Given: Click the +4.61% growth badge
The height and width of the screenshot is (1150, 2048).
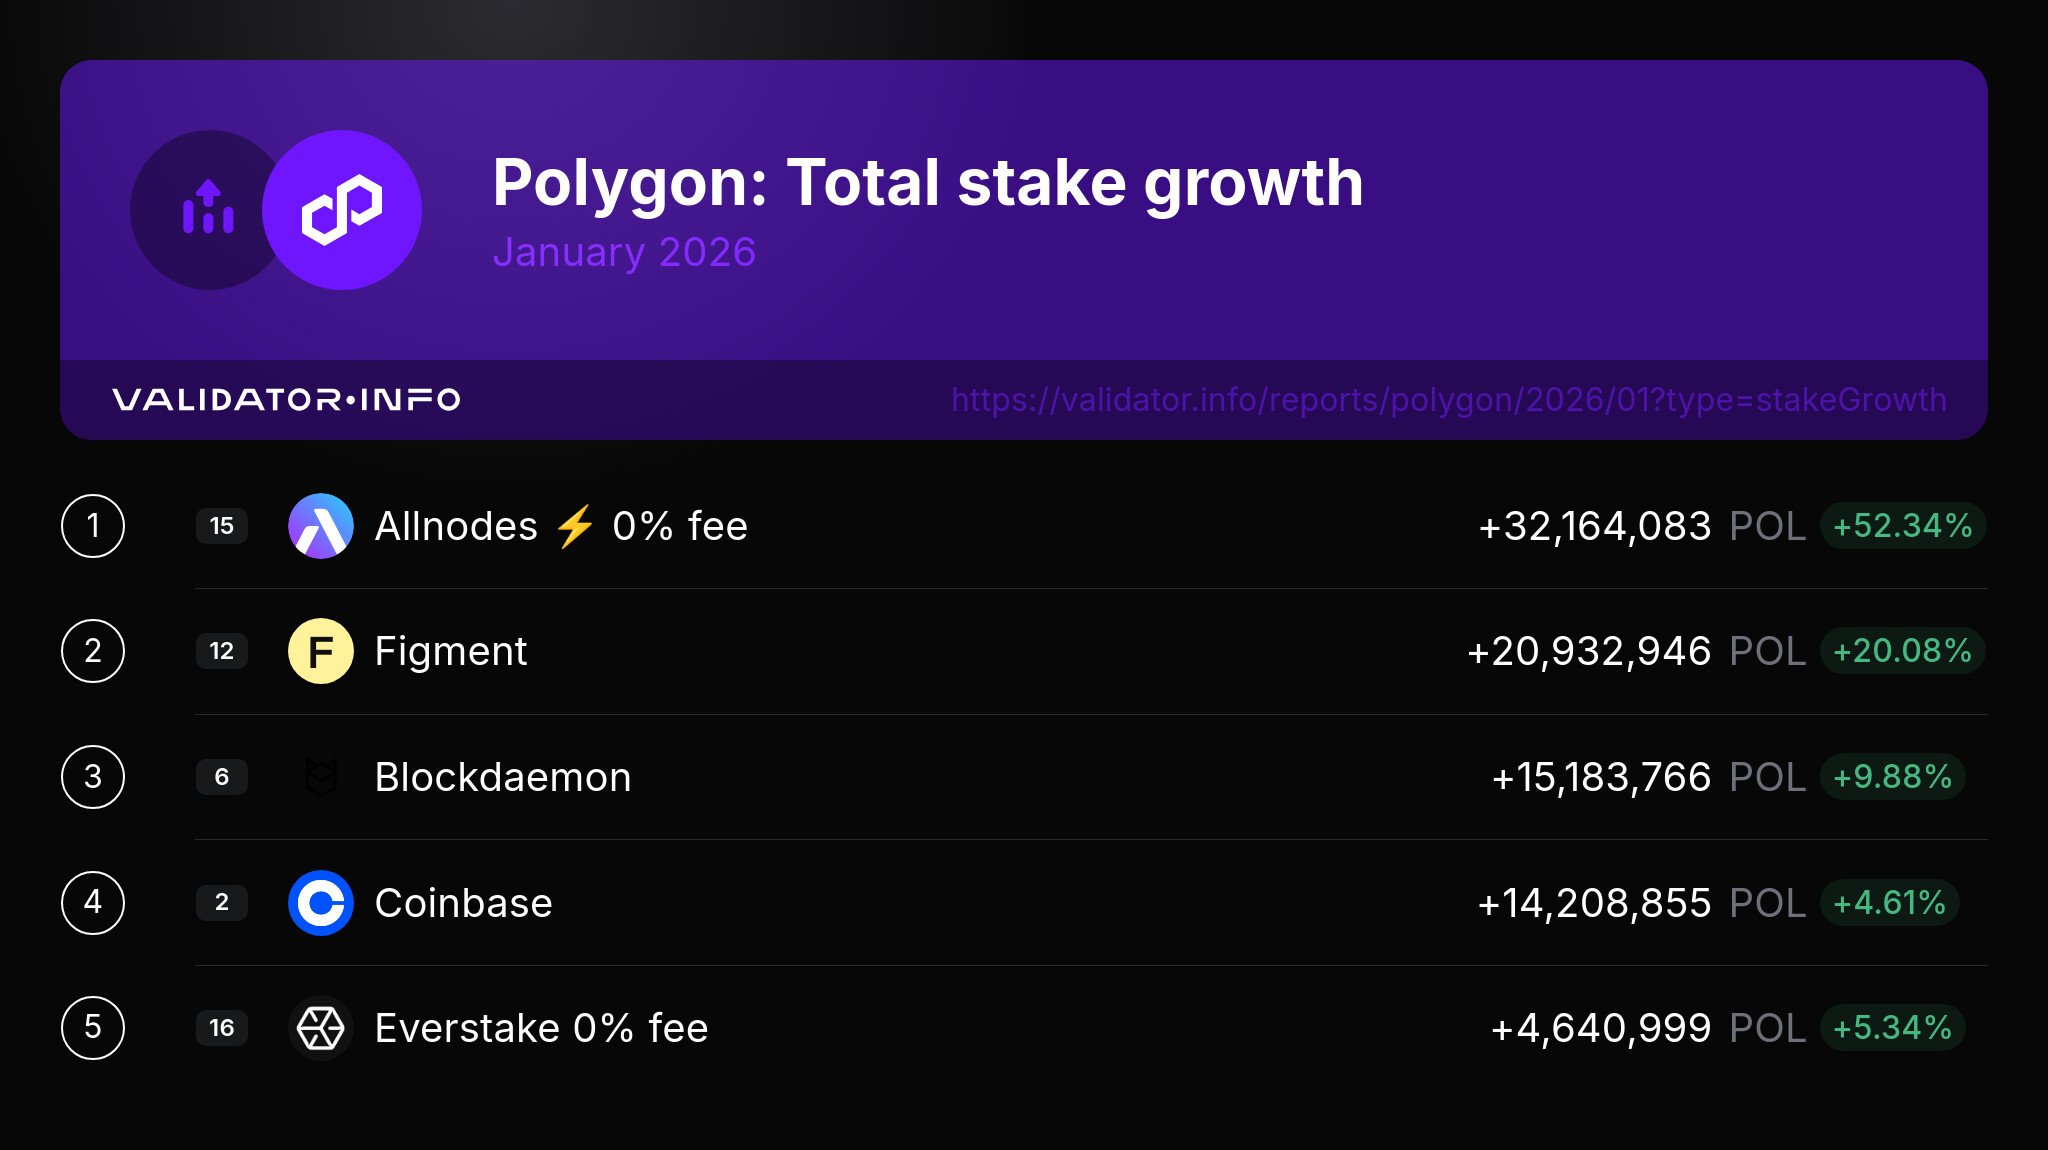Looking at the screenshot, I should tap(1889, 903).
